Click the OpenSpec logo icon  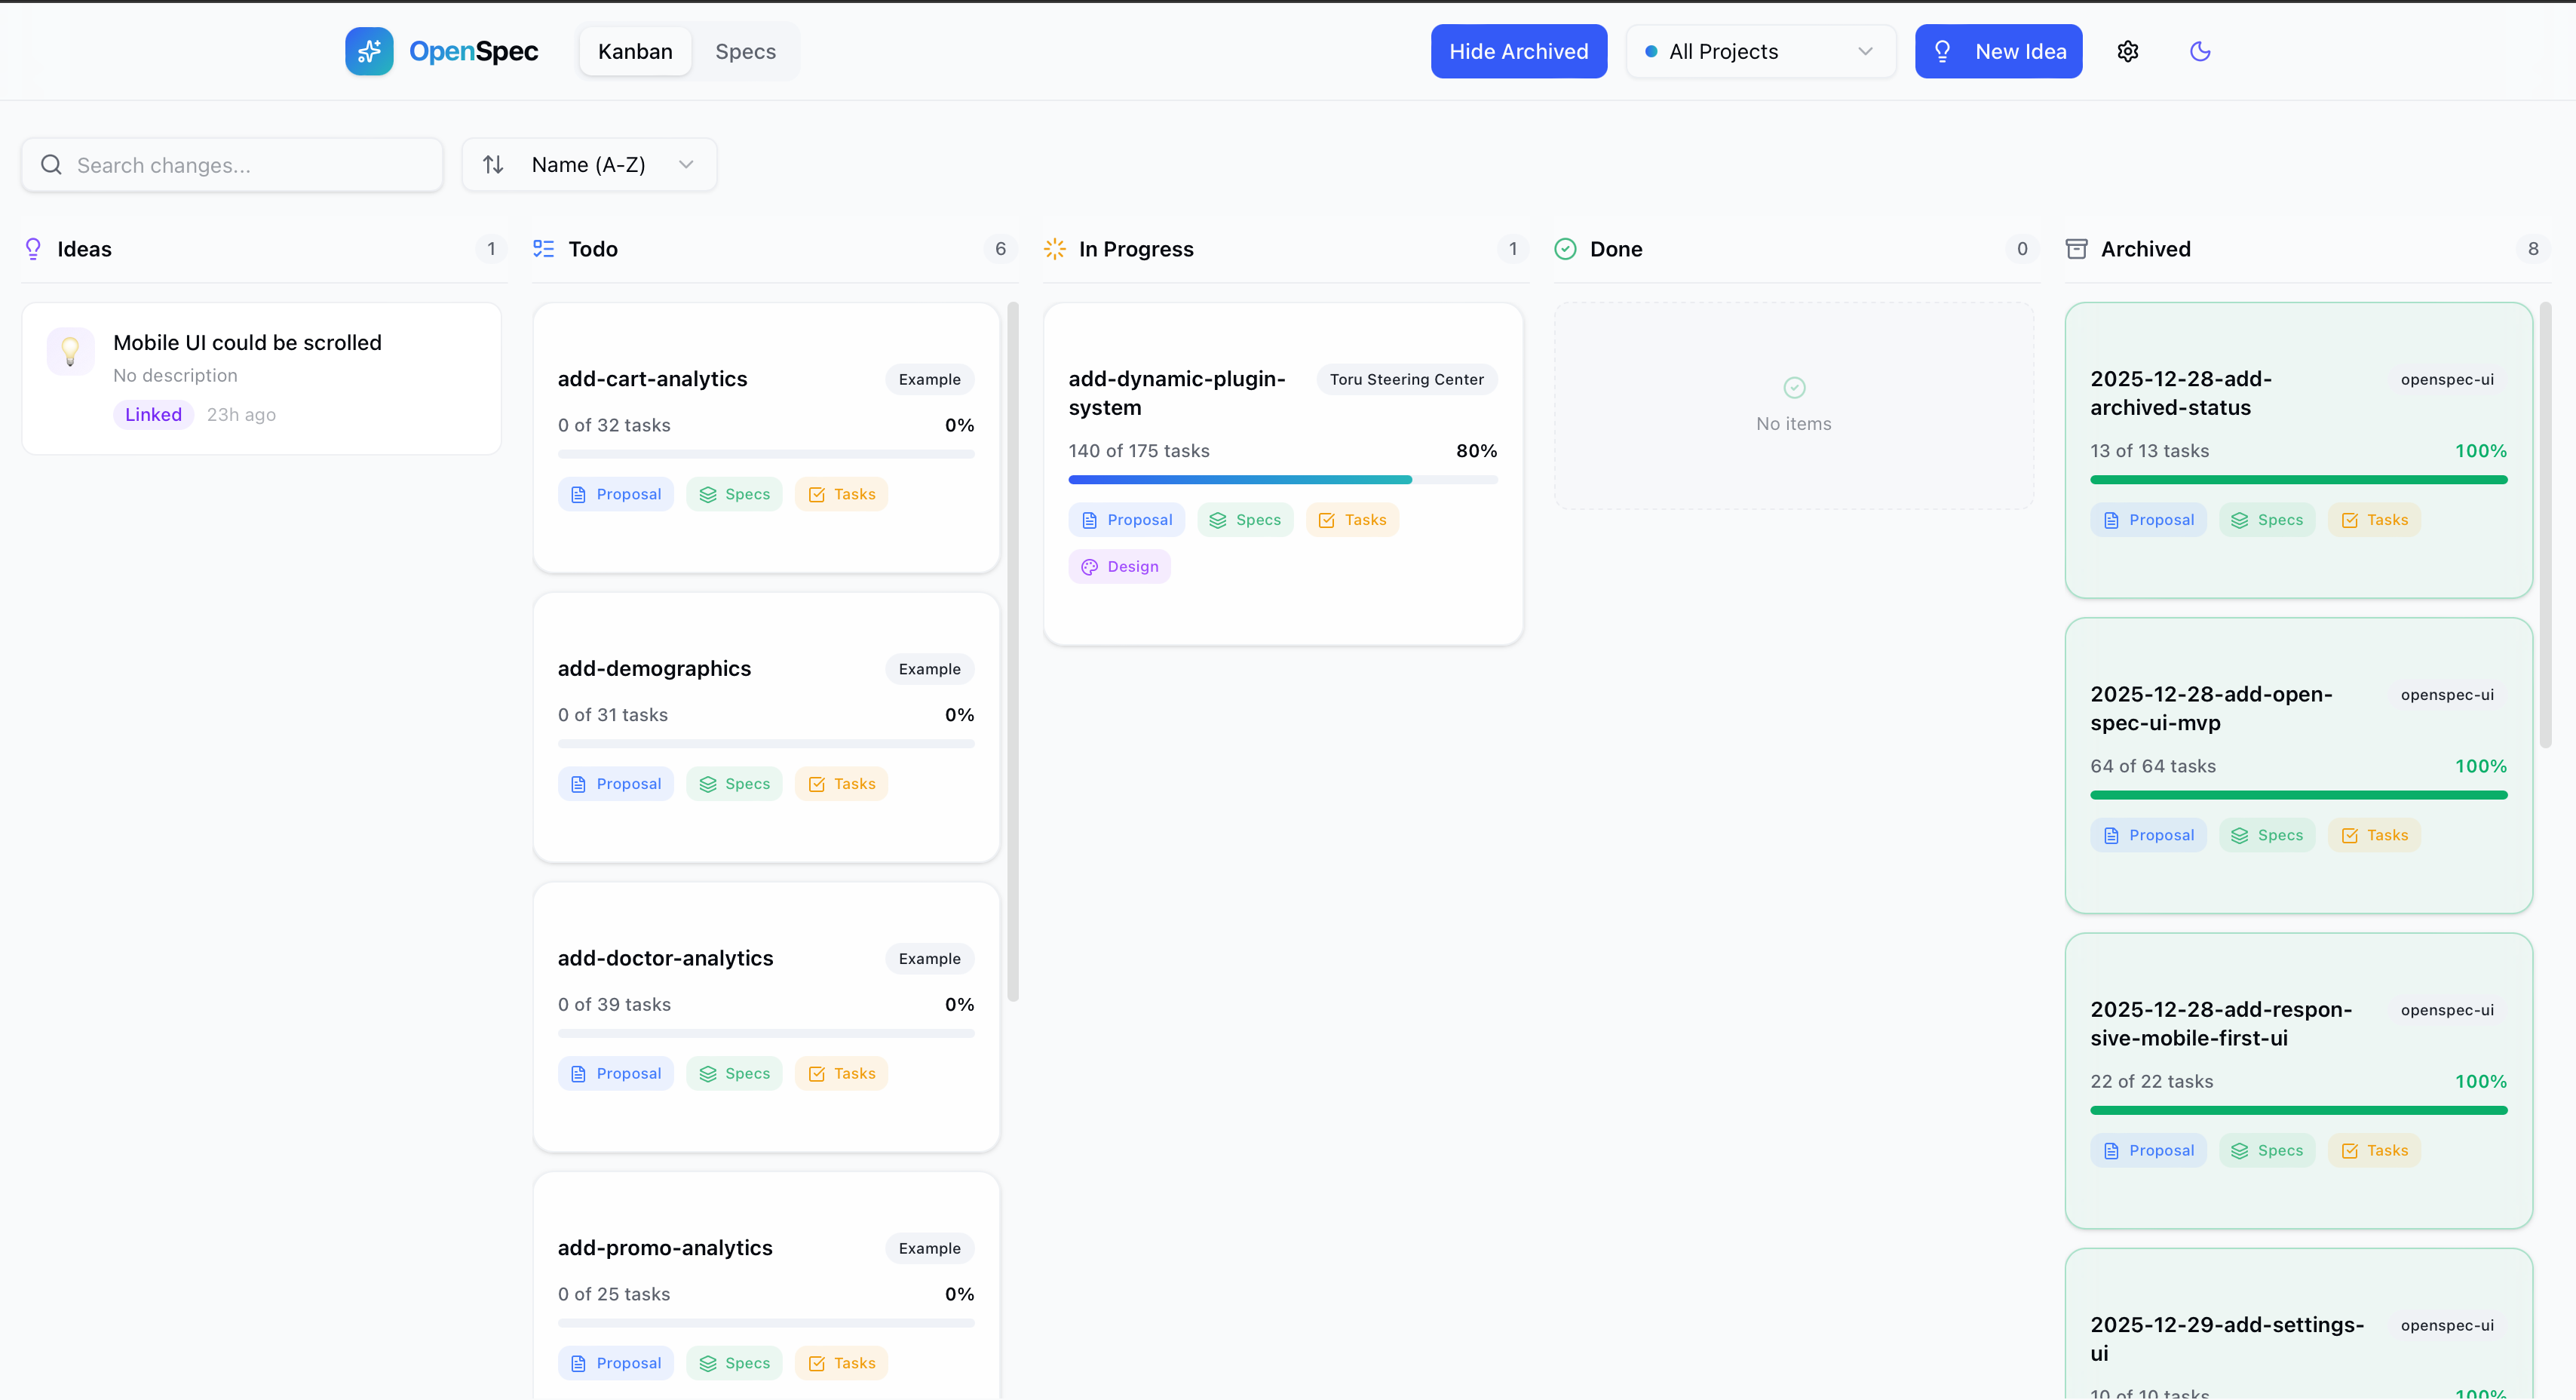tap(369, 51)
